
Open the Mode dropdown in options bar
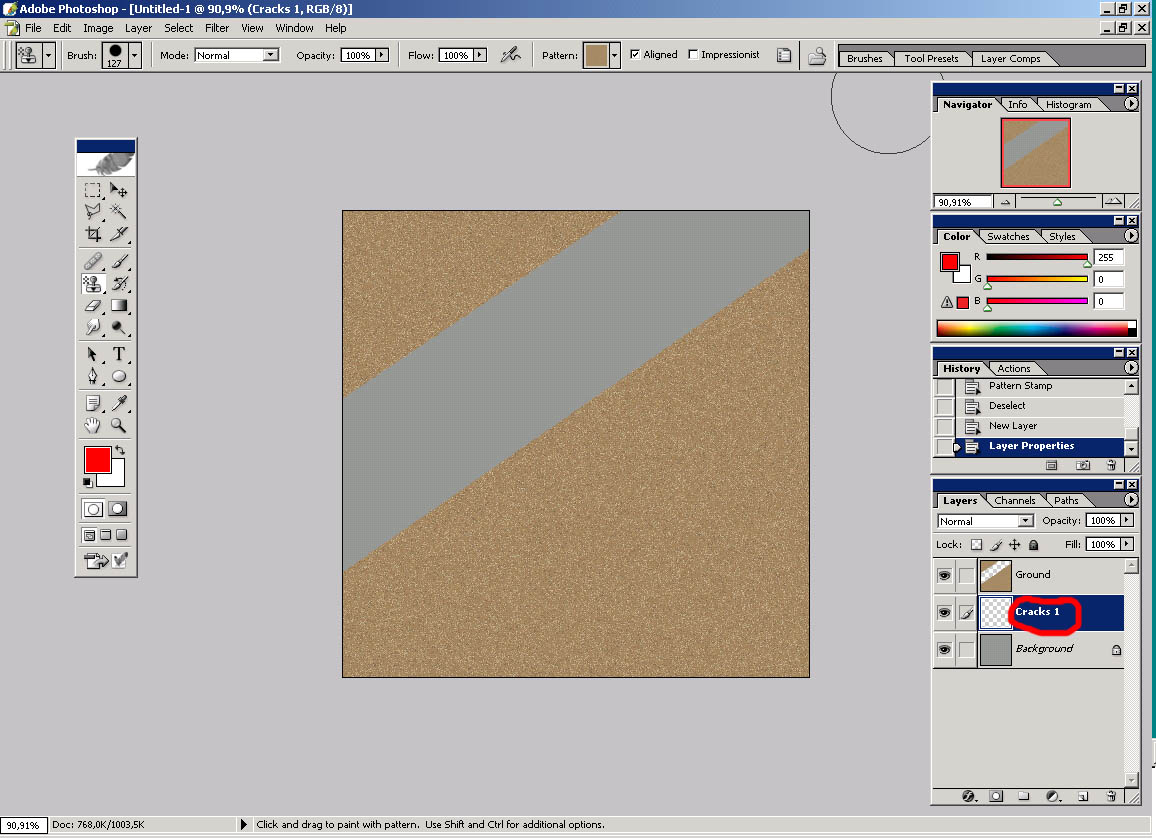click(x=270, y=56)
